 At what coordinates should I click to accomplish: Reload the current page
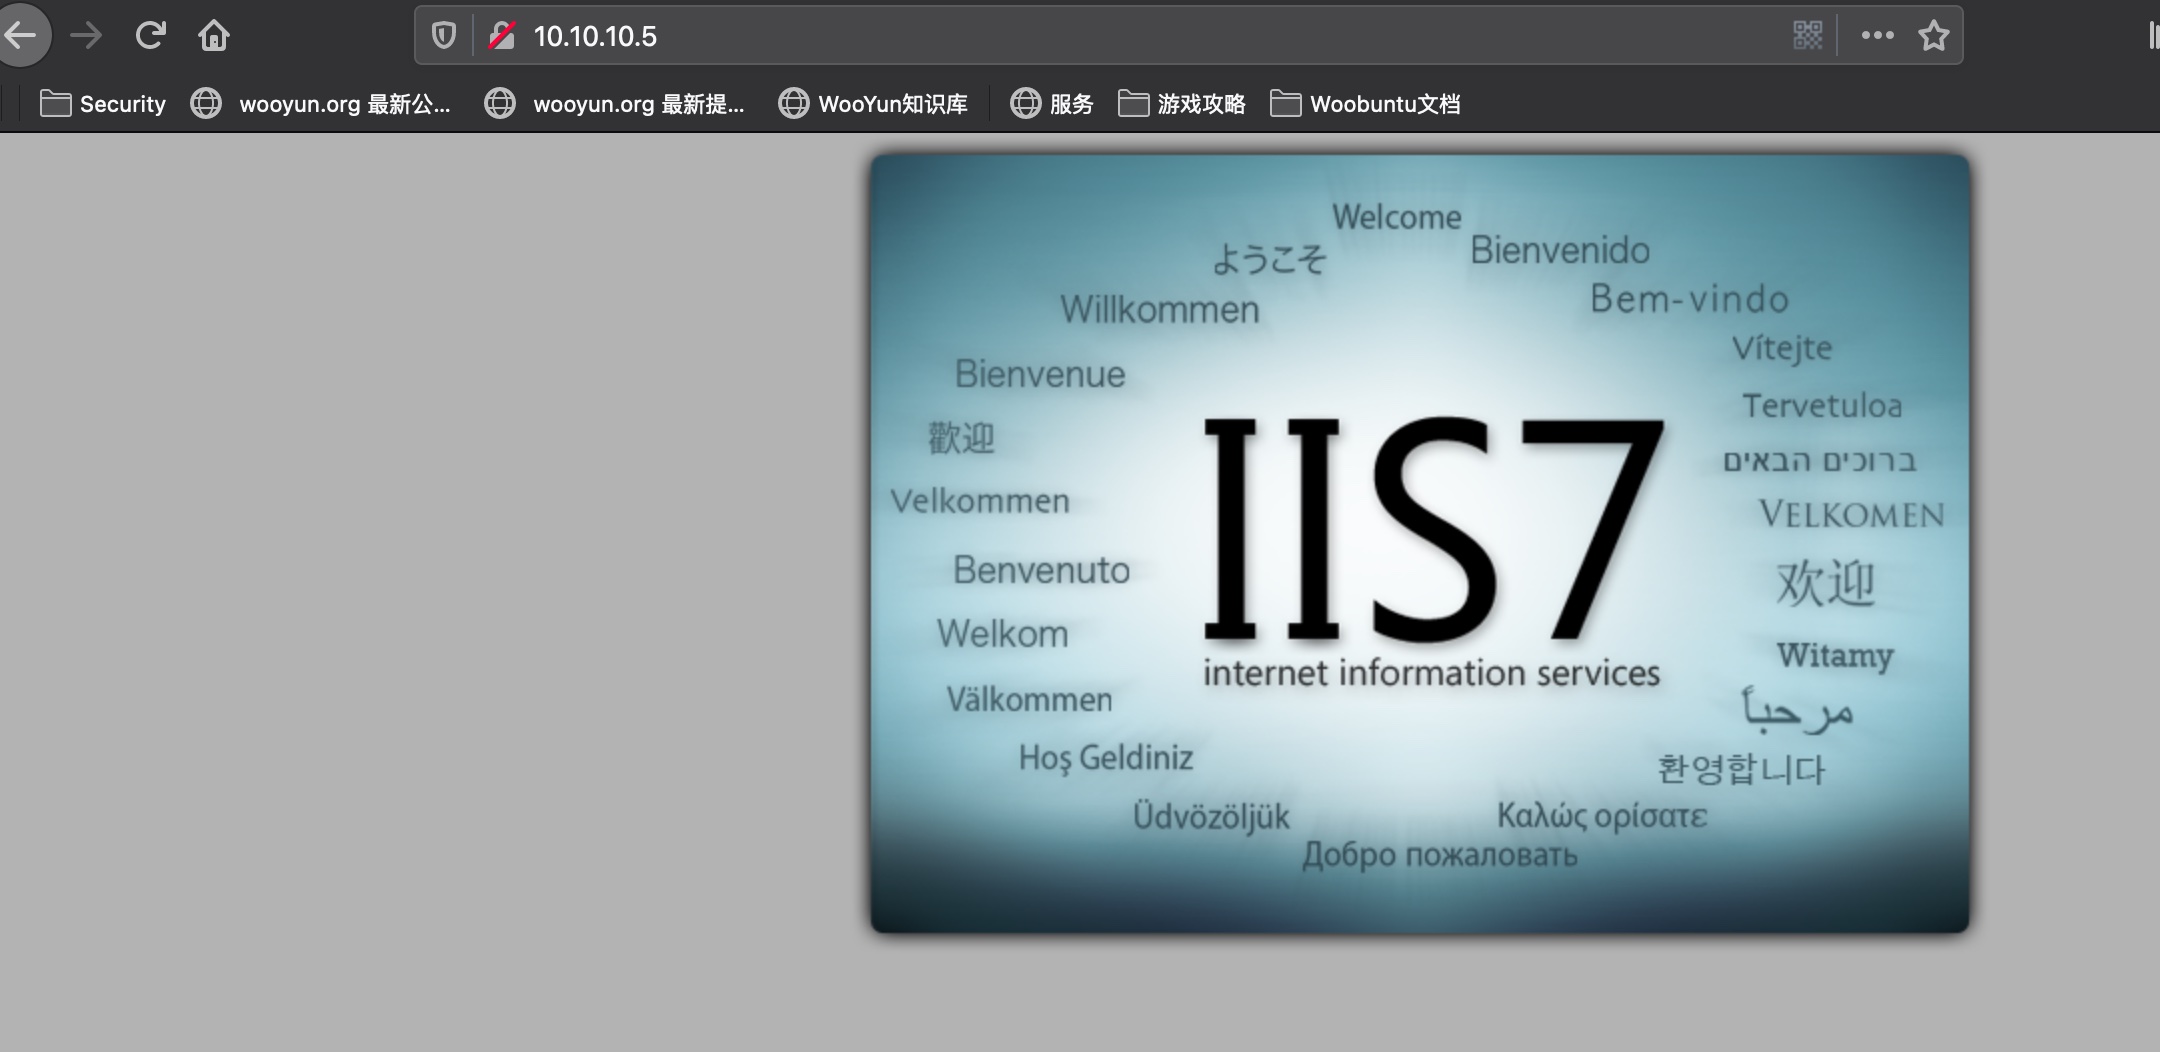coord(150,36)
